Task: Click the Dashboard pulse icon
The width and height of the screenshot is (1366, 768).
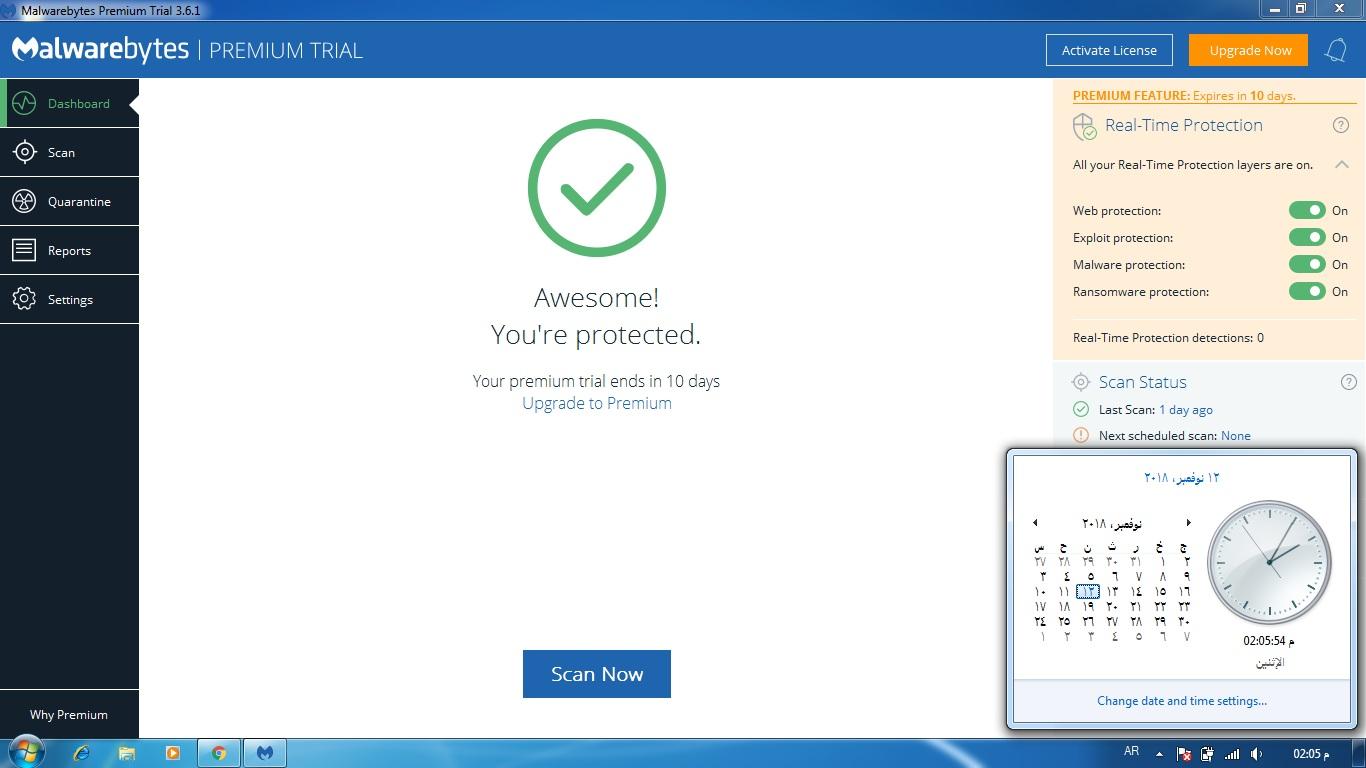Action: tap(24, 103)
